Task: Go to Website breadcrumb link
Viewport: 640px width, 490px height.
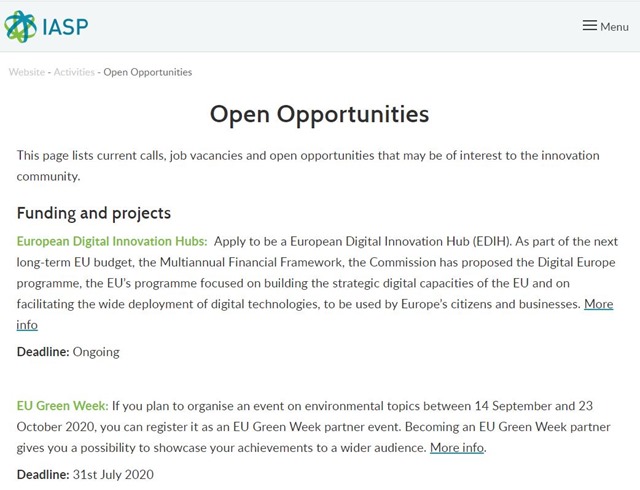Action: pos(27,72)
